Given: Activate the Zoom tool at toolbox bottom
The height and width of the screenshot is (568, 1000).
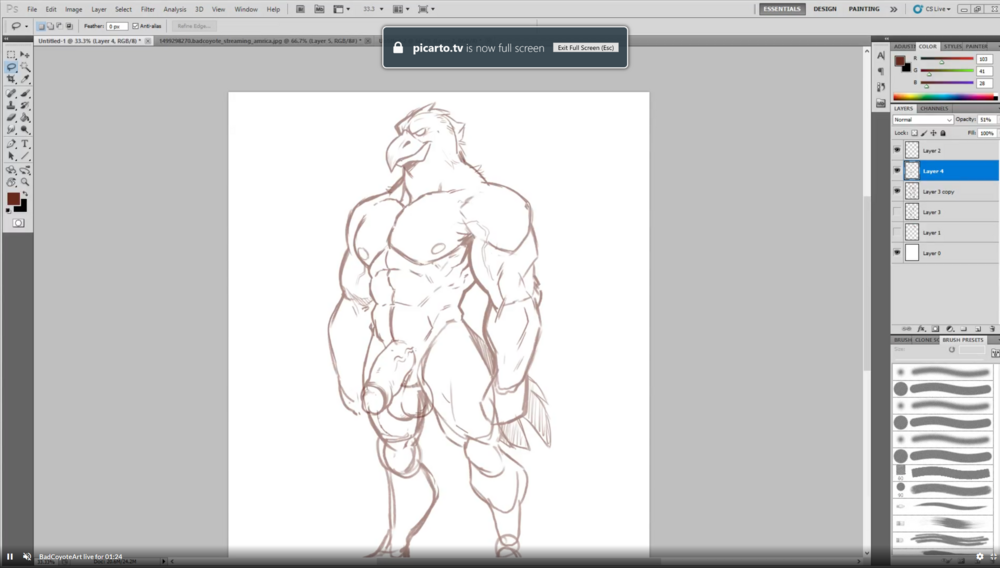Looking at the screenshot, I should (x=25, y=182).
